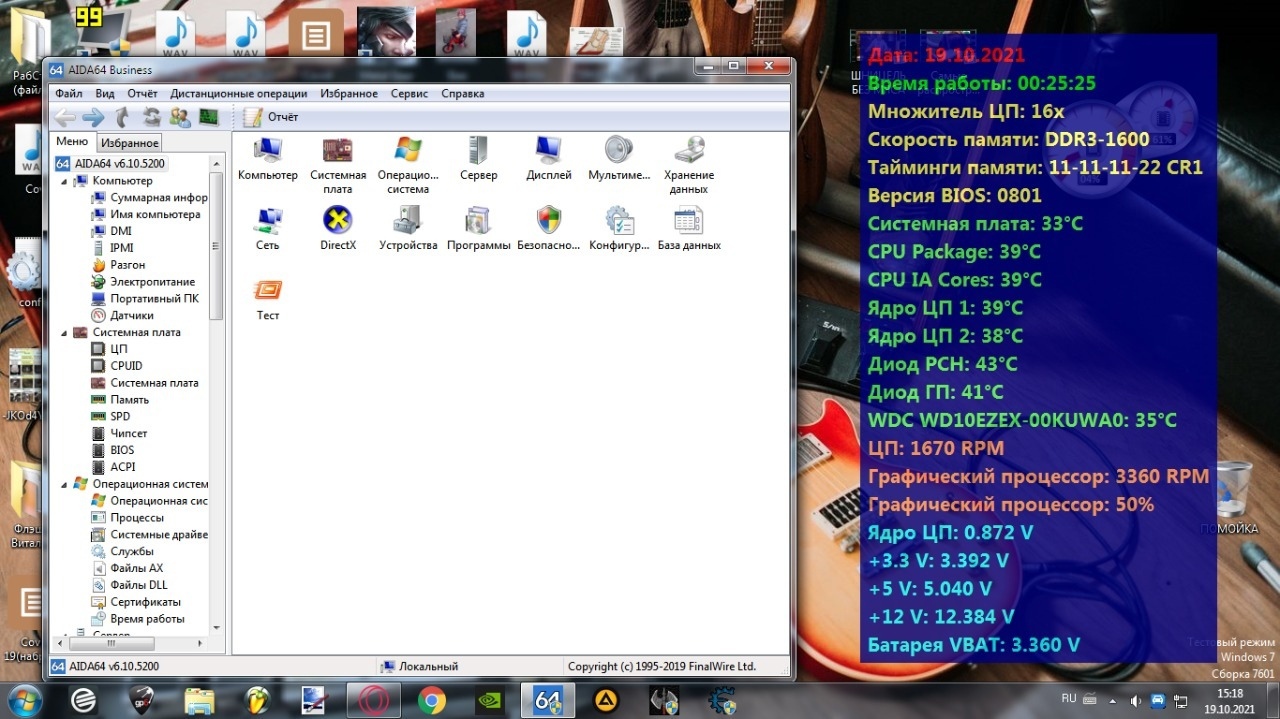Viewport: 1280px width, 719px height.
Task: Open the DirectX category icon
Action: [337, 222]
